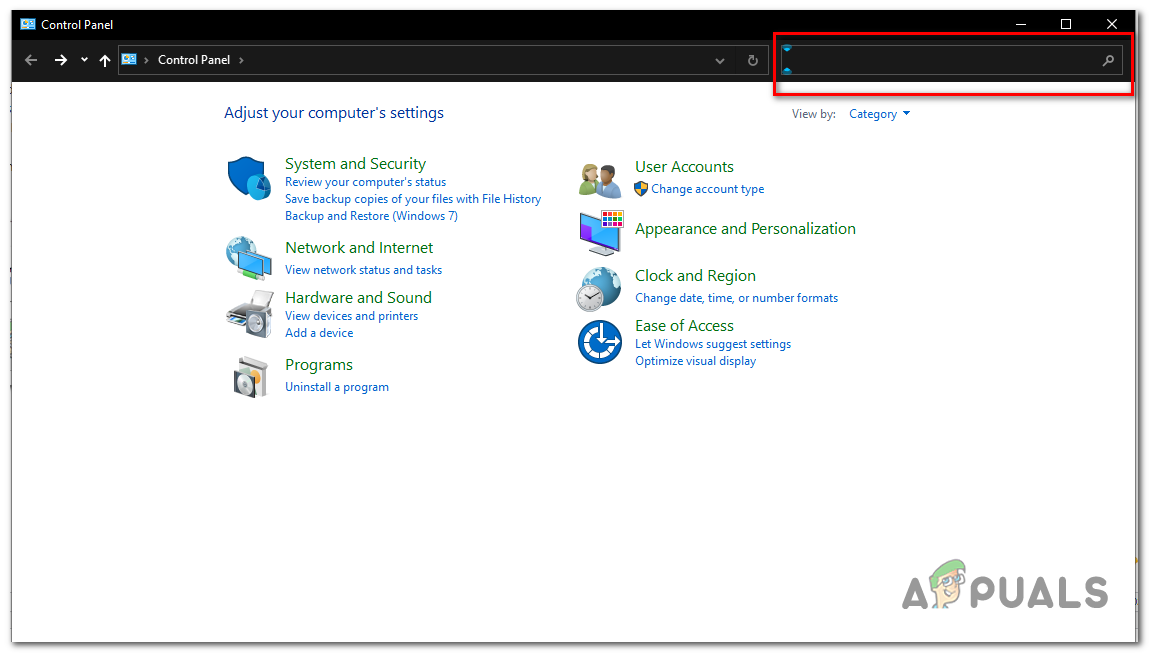Click Backup and Restore (Windows 7)
The height and width of the screenshot is (653, 1149).
(x=371, y=215)
